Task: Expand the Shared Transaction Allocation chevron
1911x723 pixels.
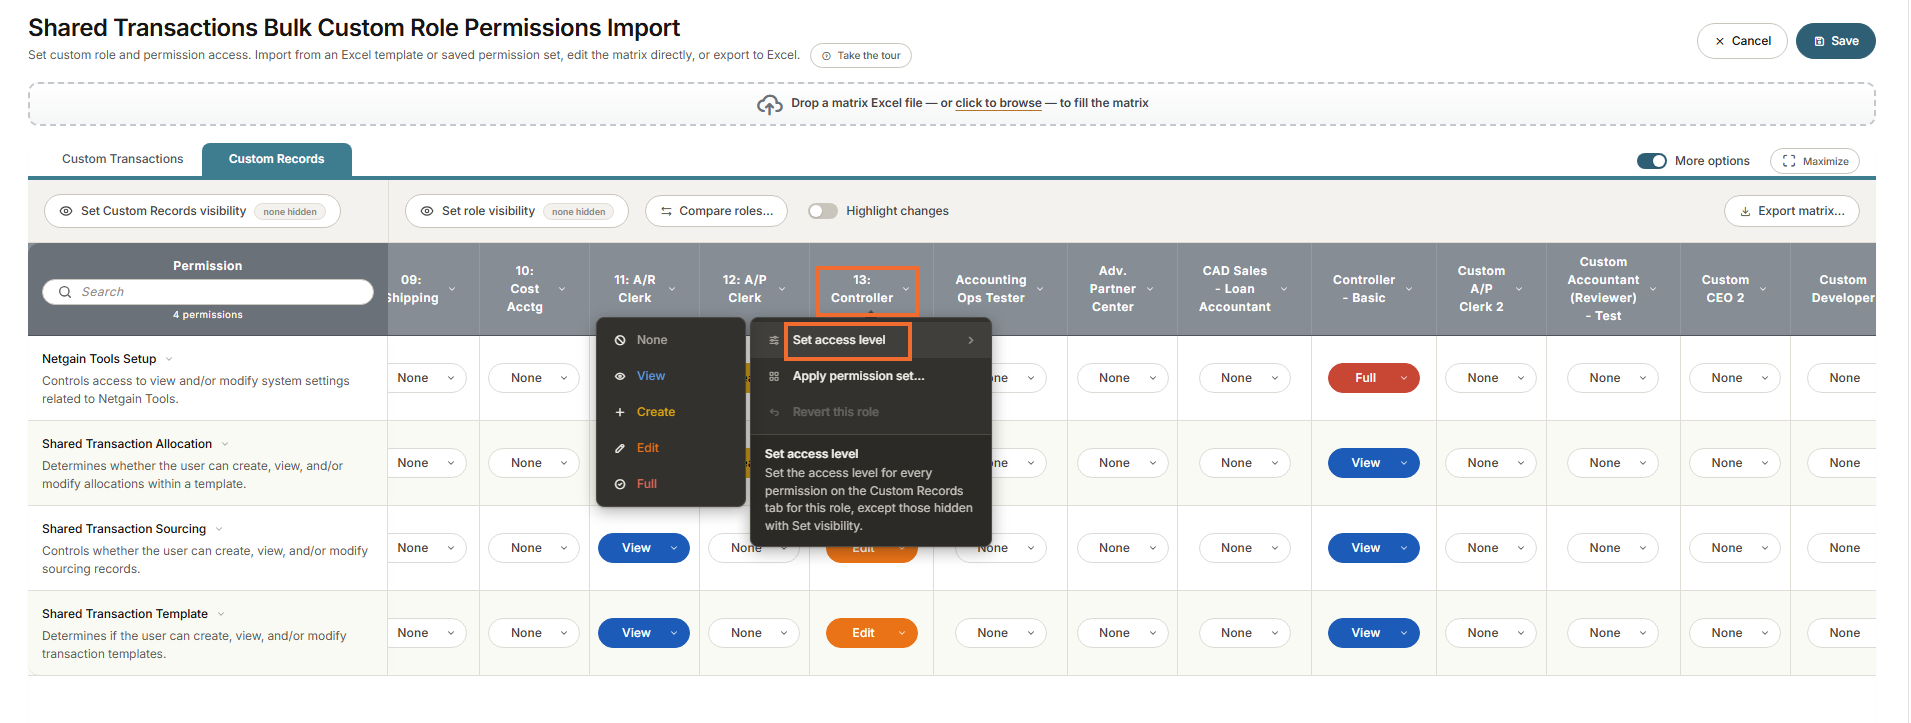Action: 225,444
